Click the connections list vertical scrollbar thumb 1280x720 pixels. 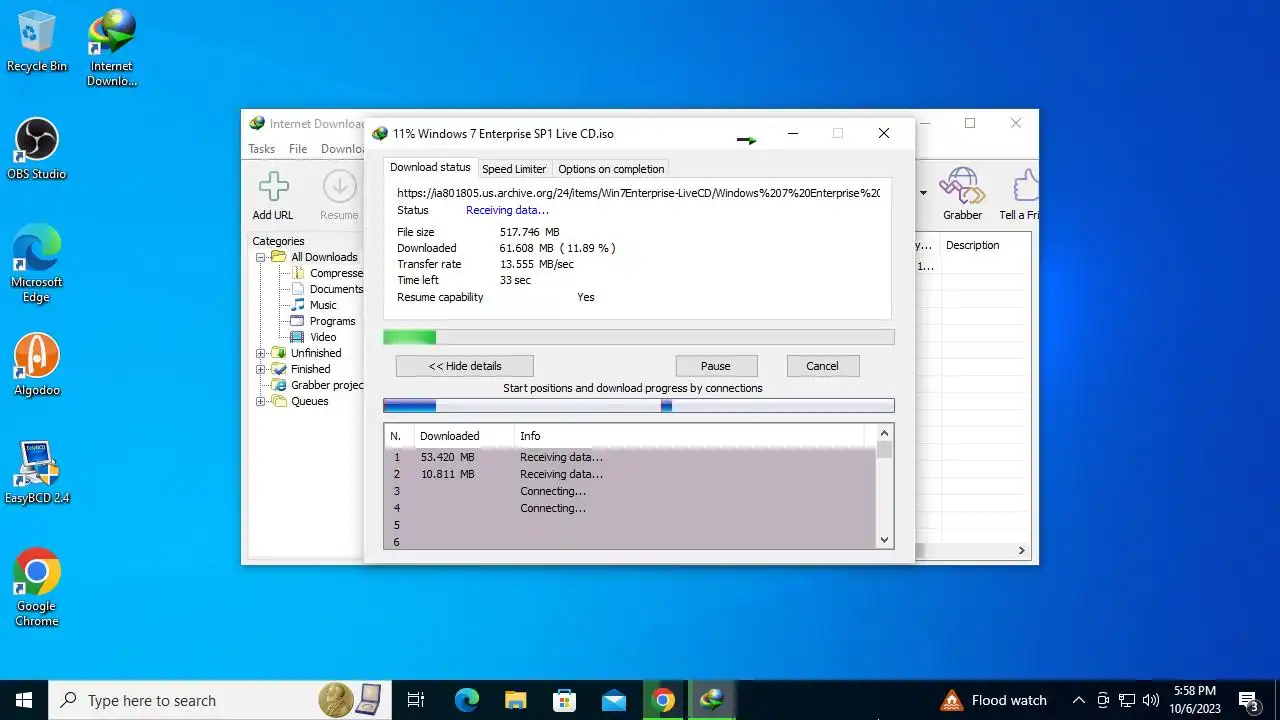pos(884,449)
